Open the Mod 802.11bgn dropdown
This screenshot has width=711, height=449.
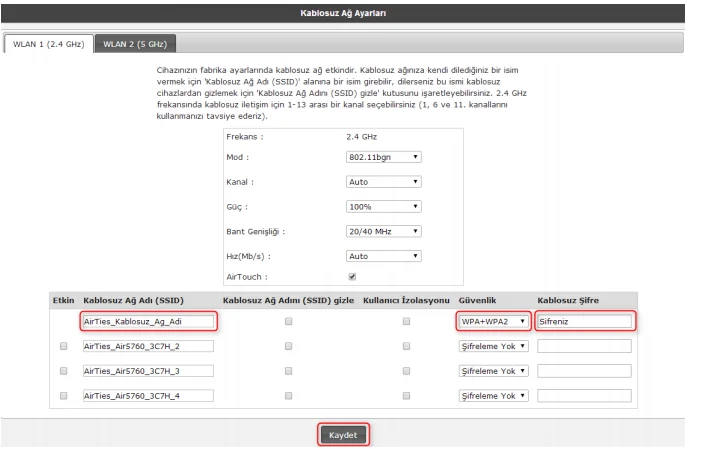pos(381,157)
